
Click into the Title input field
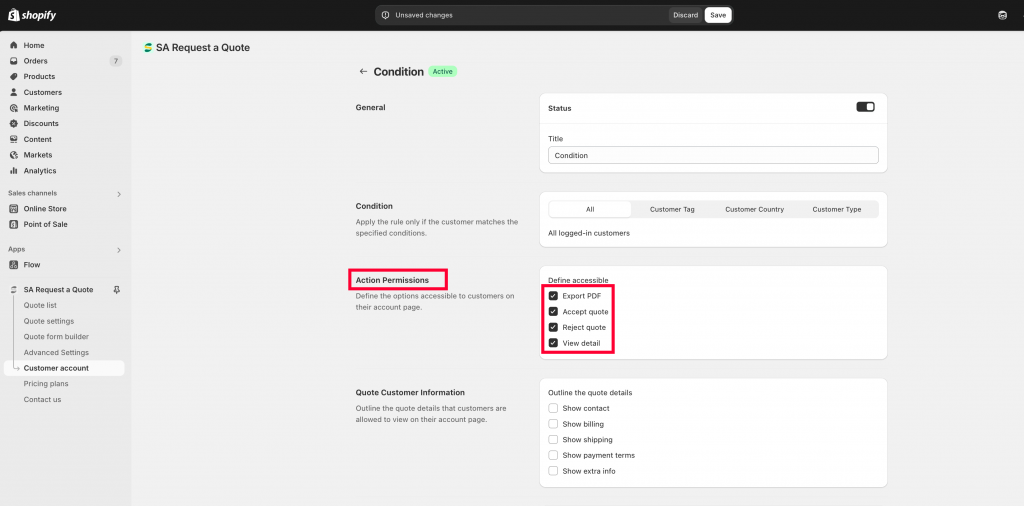point(713,155)
